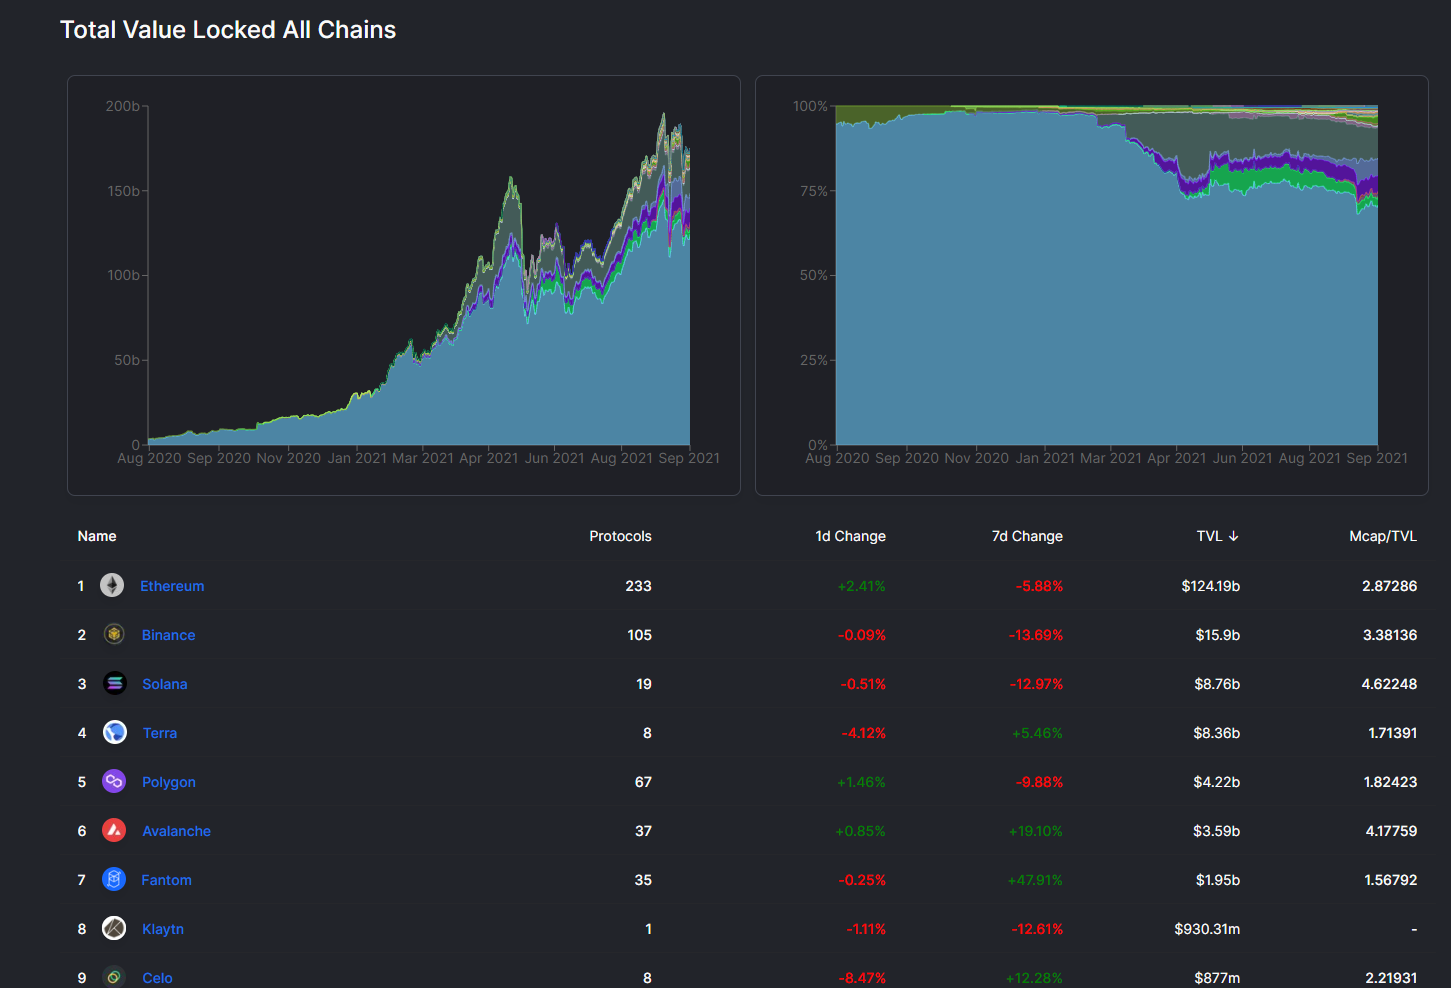Click the Celo chain logo icon
Image resolution: width=1451 pixels, height=988 pixels.
pos(114,977)
